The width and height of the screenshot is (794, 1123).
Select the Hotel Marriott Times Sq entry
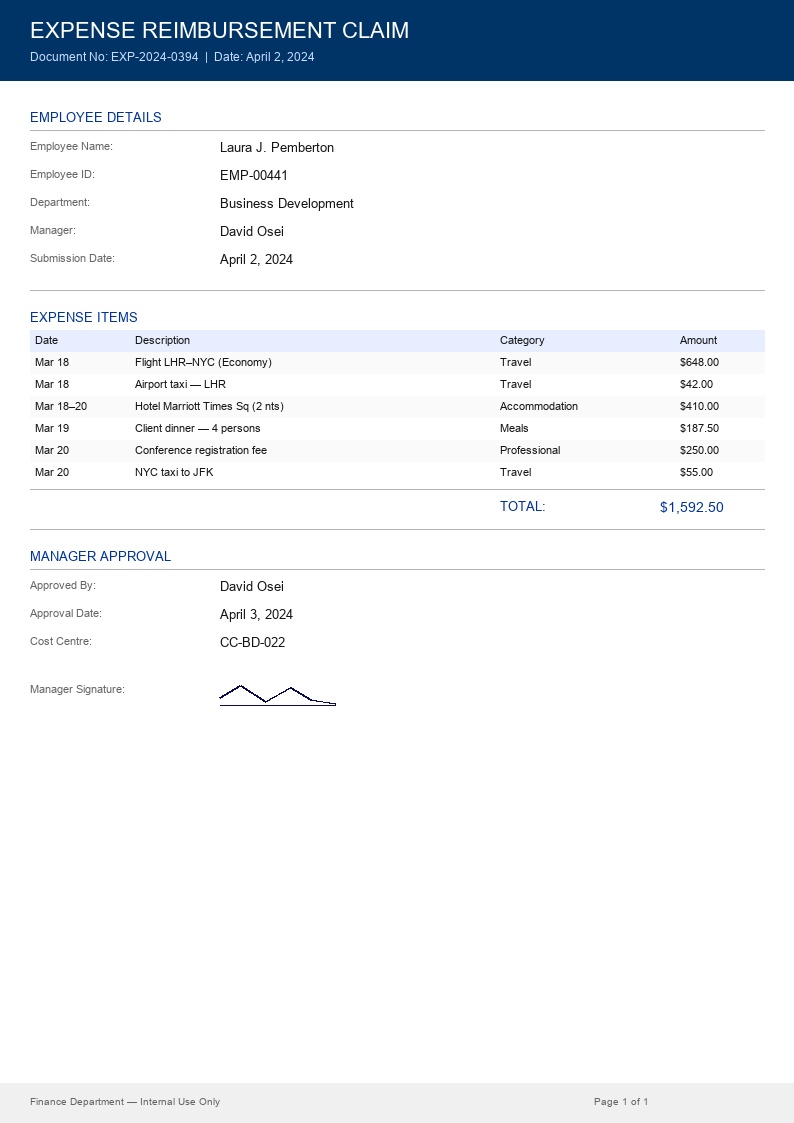209,406
